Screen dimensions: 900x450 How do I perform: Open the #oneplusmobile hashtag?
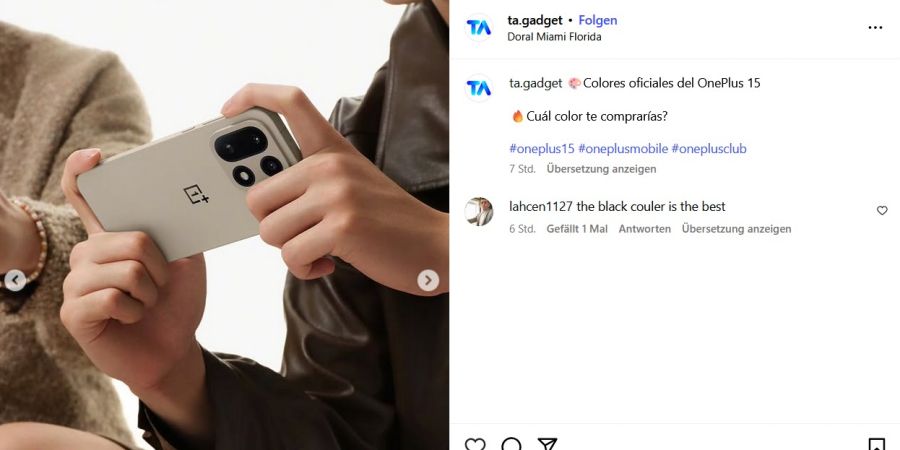pos(623,149)
